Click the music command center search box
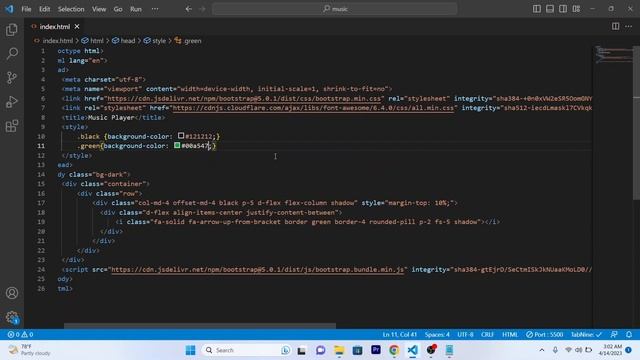The image size is (640, 360). pos(335,9)
